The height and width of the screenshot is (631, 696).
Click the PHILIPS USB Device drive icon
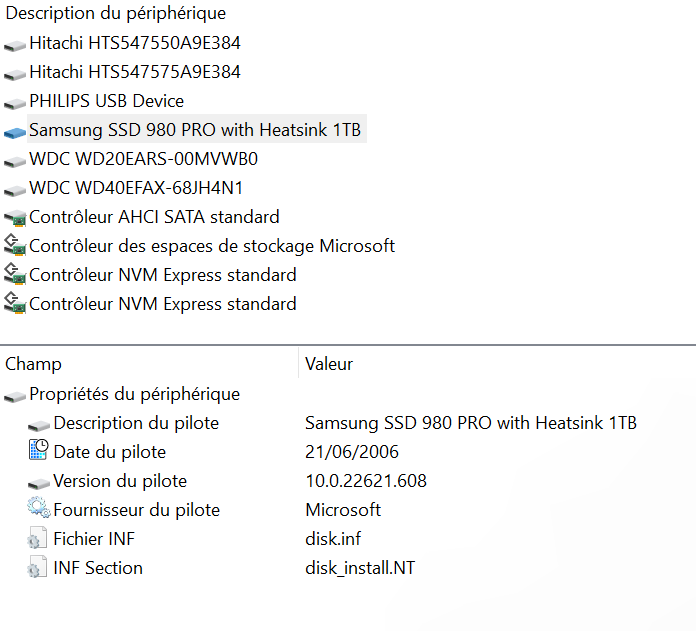tap(15, 102)
